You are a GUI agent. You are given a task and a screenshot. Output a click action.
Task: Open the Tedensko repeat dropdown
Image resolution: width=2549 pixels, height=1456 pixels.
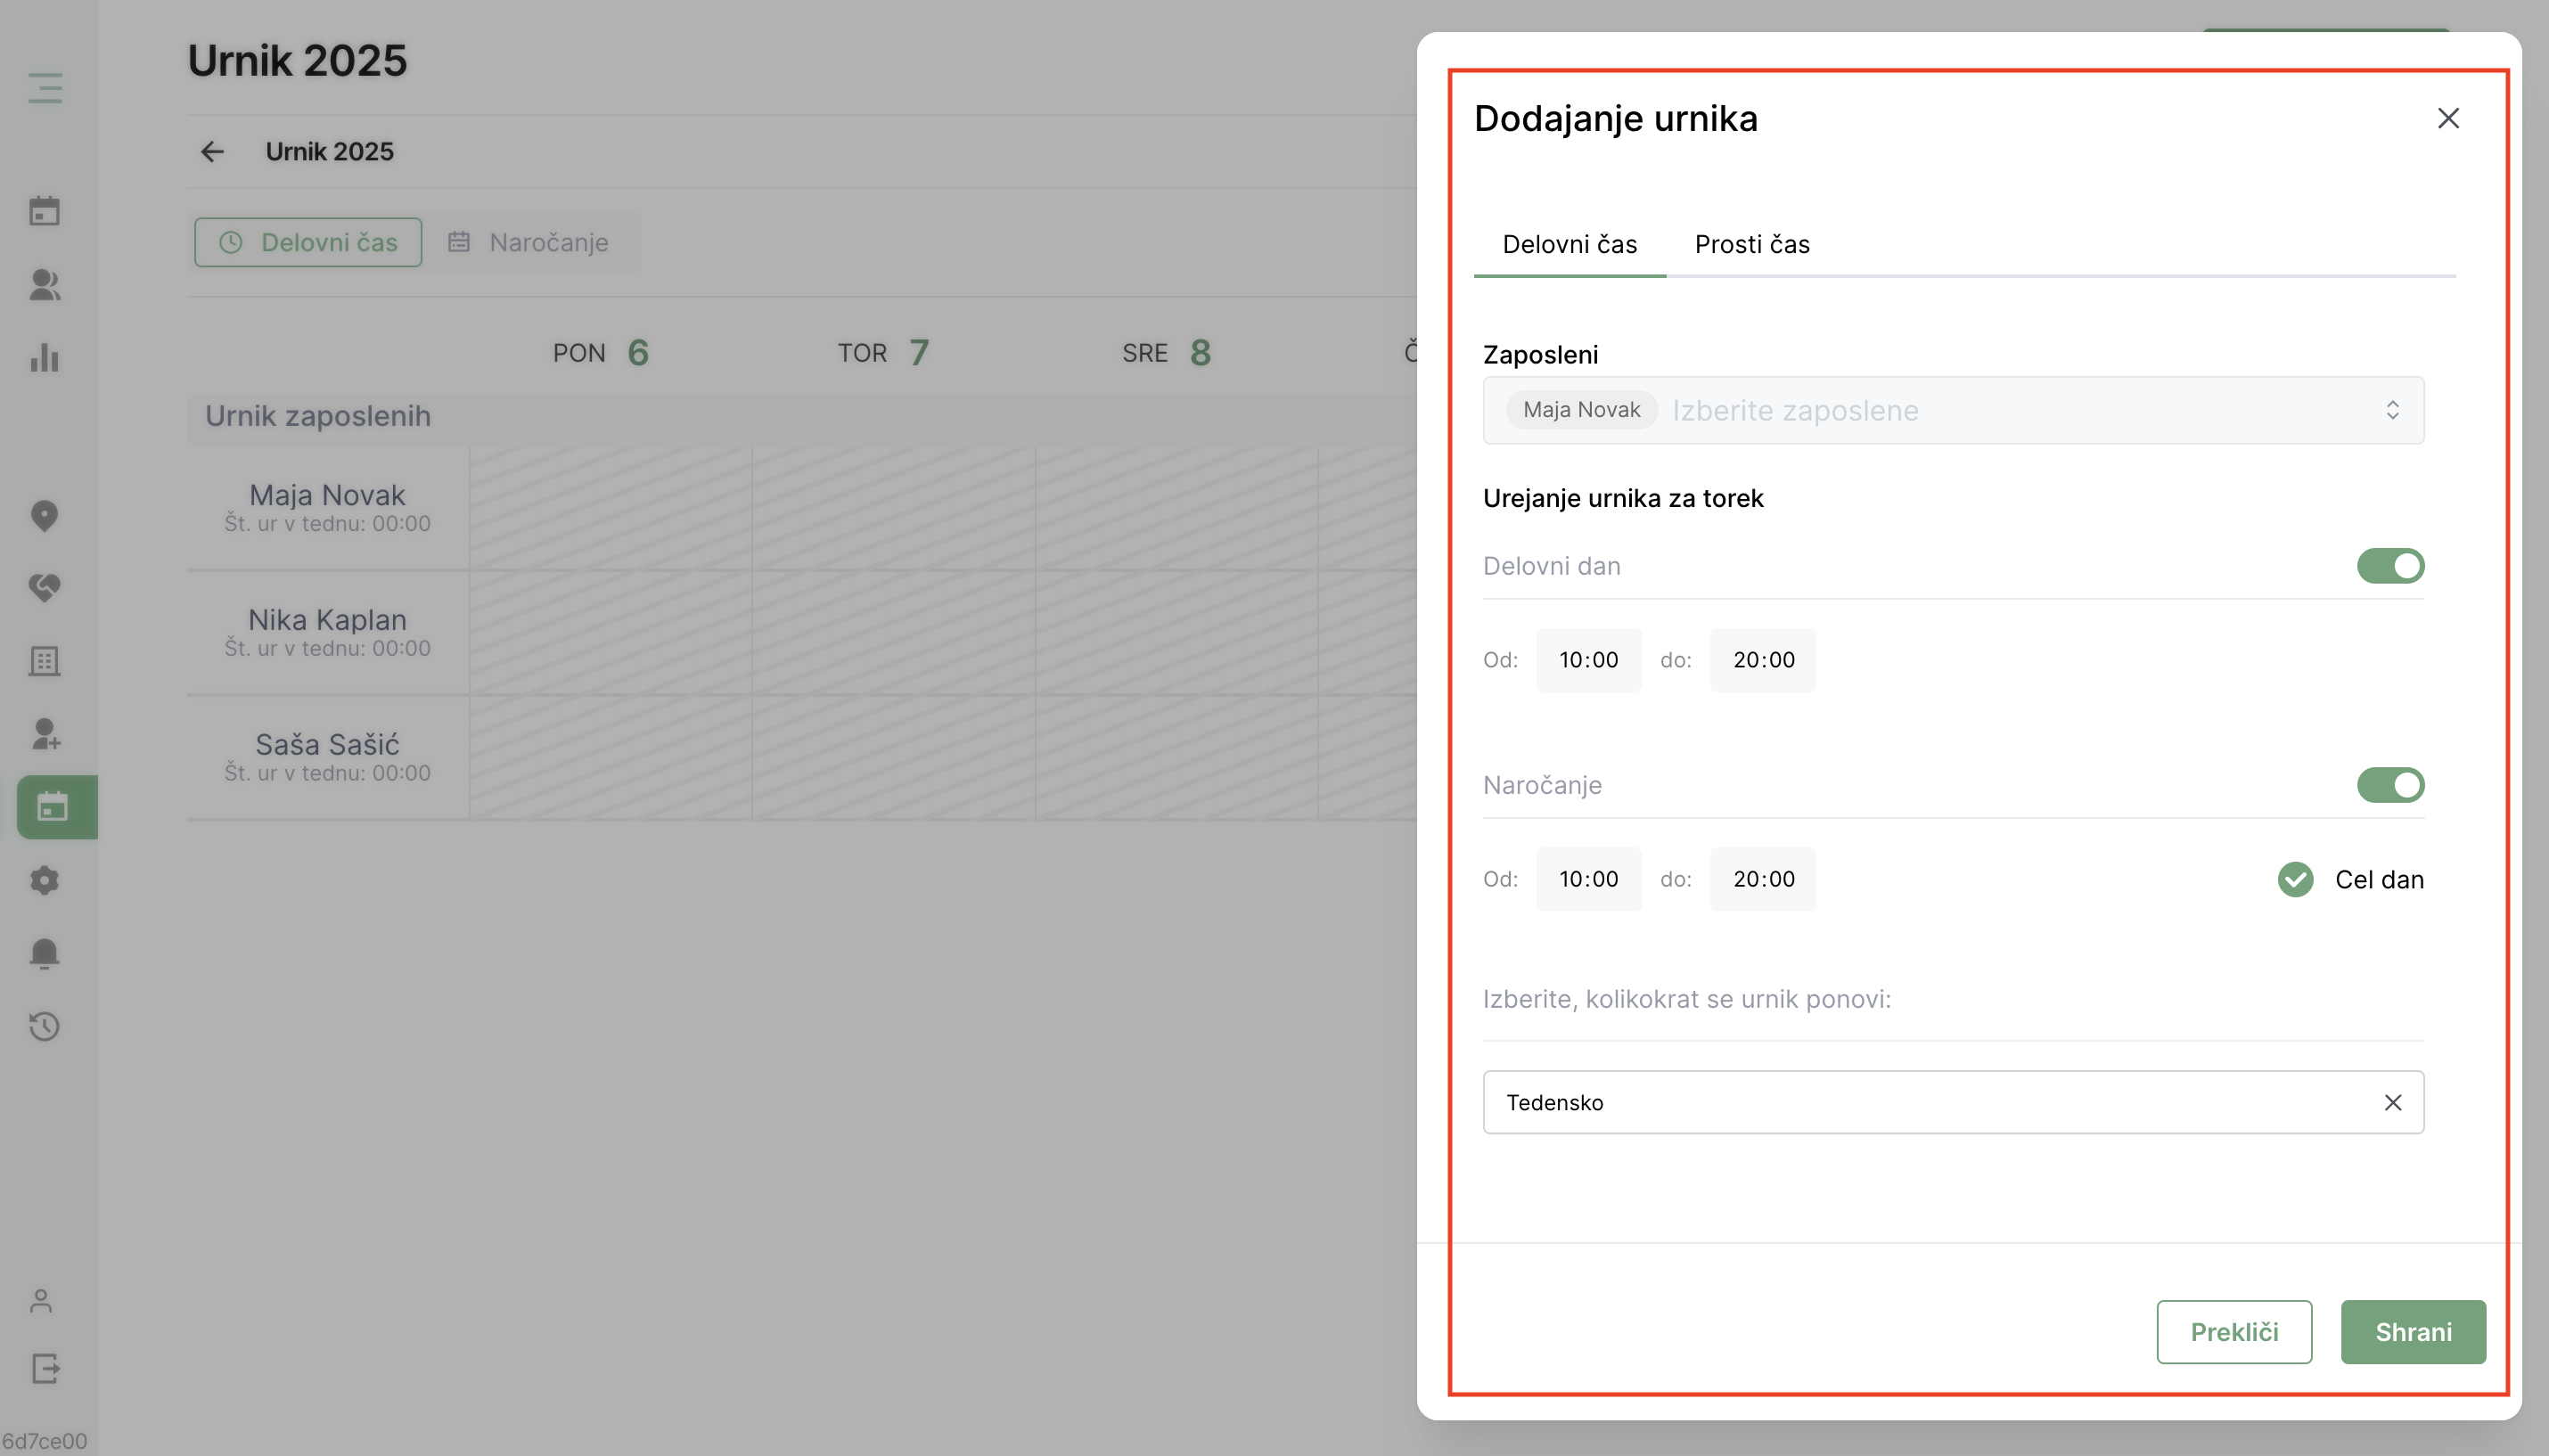click(1952, 1102)
